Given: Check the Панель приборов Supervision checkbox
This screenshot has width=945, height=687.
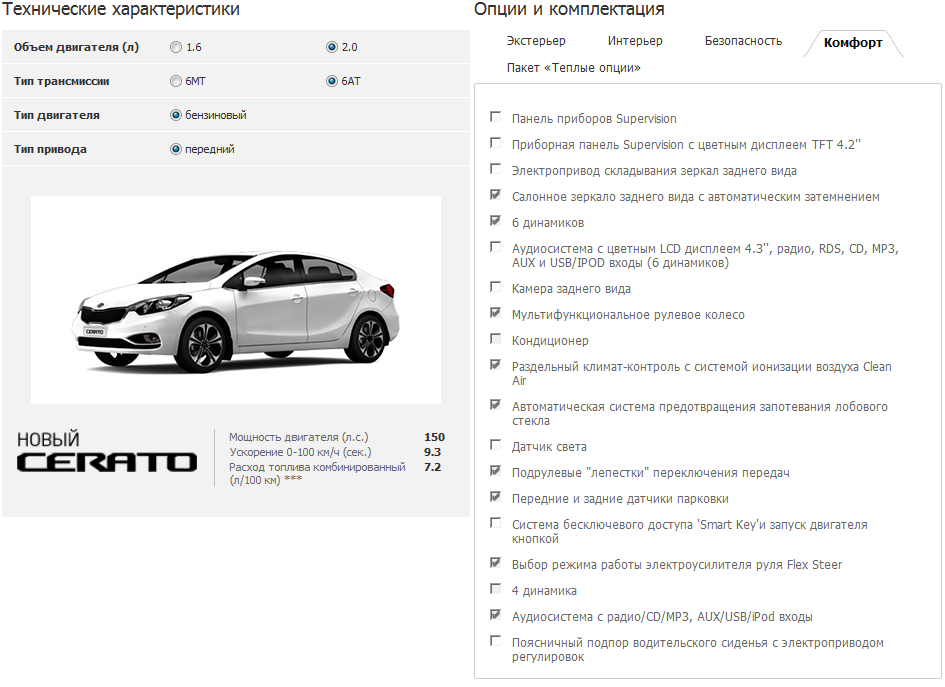Looking at the screenshot, I should tap(495, 117).
